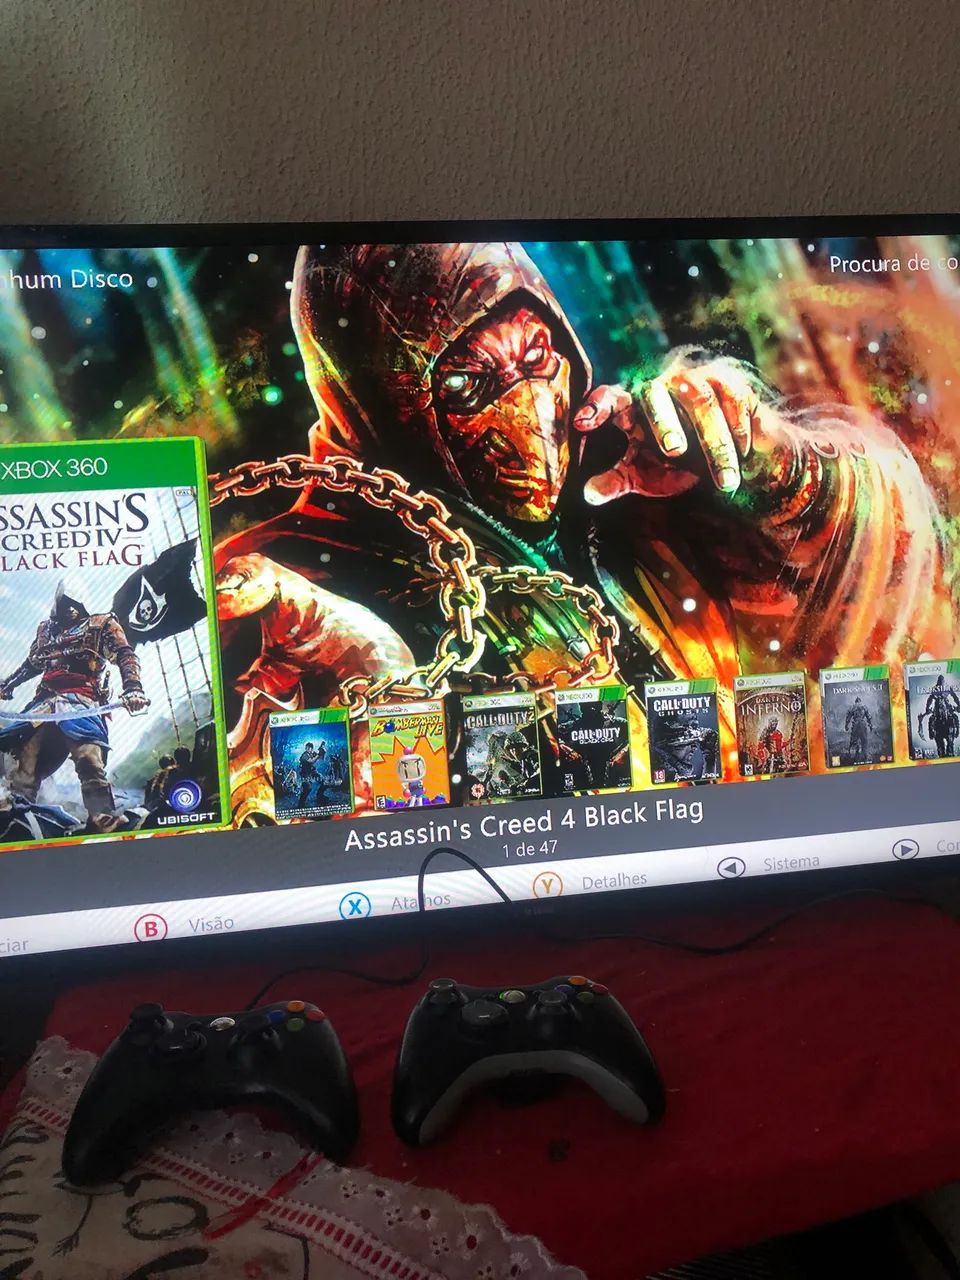Select the Darksiders cover at the row's end
The height and width of the screenshot is (1280, 960).
tap(932, 708)
